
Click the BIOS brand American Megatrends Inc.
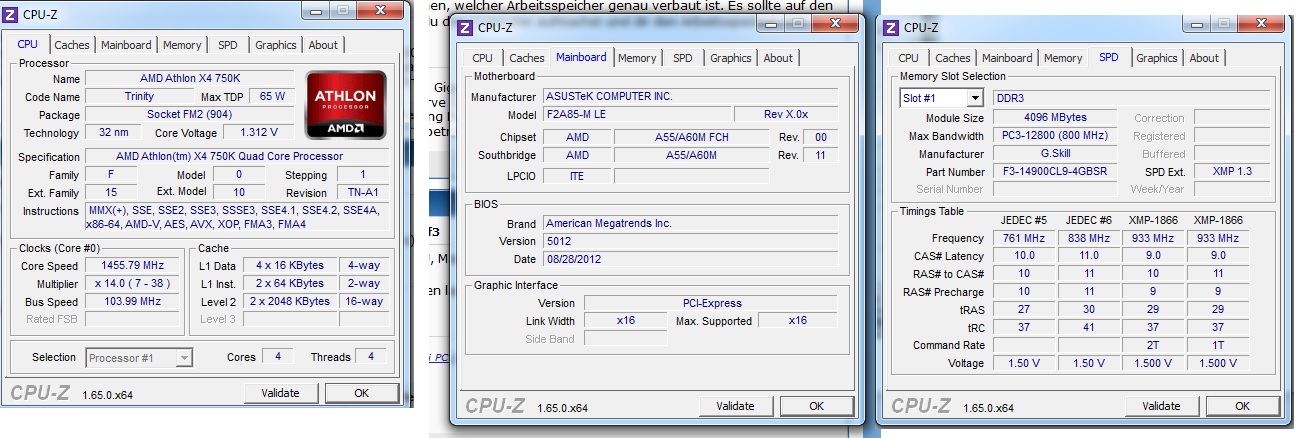688,224
